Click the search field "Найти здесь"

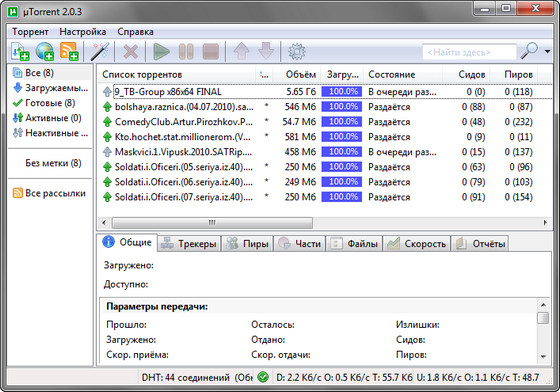[469, 52]
